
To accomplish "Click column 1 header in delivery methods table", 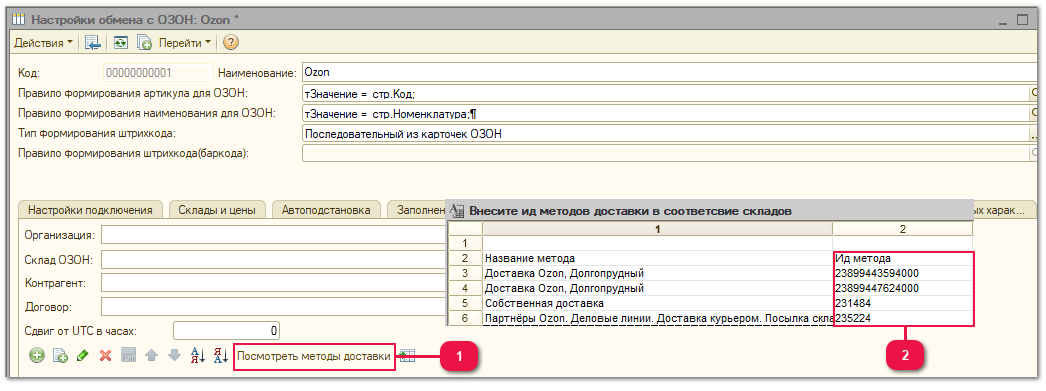I will (657, 229).
